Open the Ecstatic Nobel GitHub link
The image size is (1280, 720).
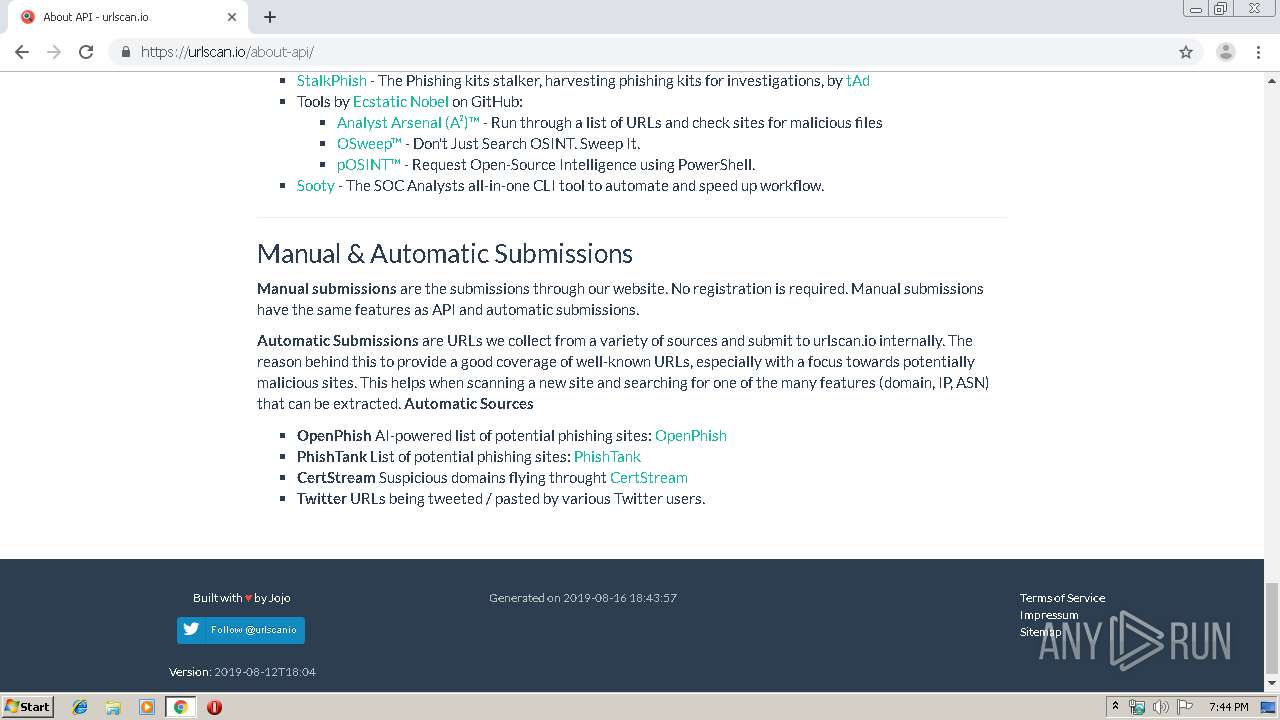(x=401, y=101)
